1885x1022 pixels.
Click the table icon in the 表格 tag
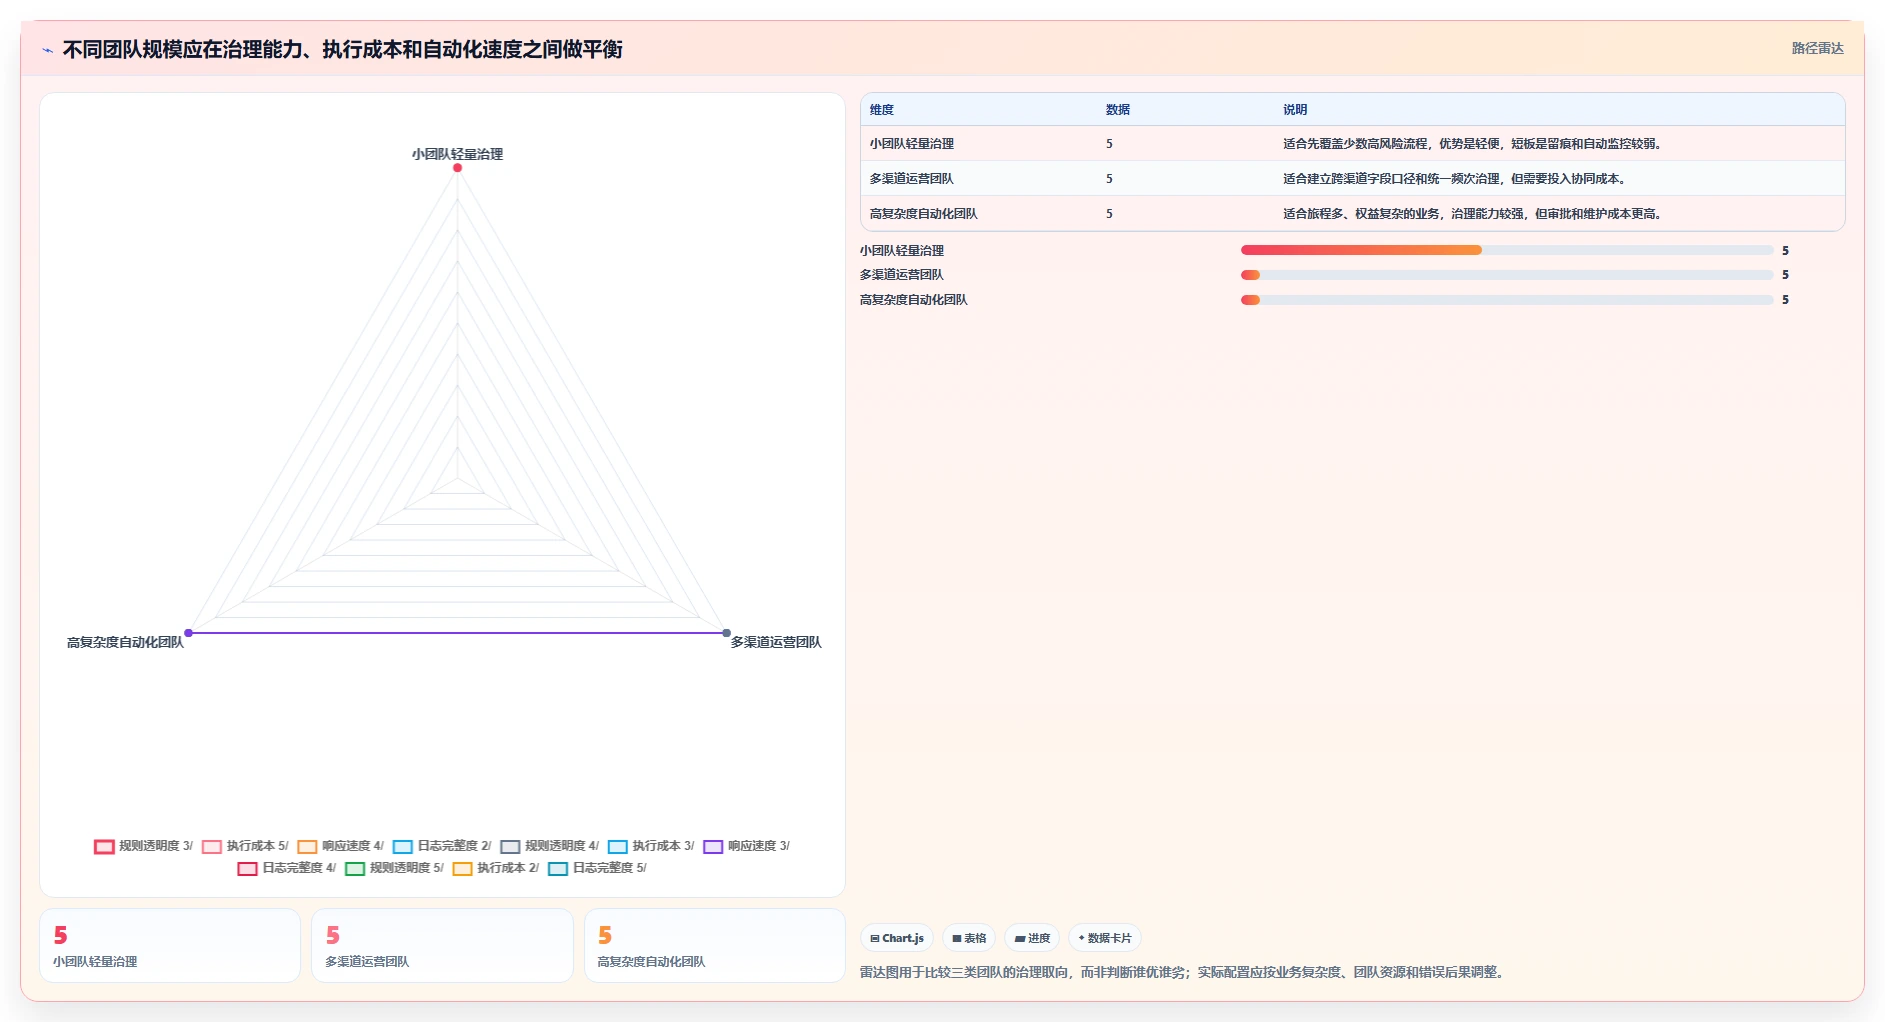[x=957, y=939]
